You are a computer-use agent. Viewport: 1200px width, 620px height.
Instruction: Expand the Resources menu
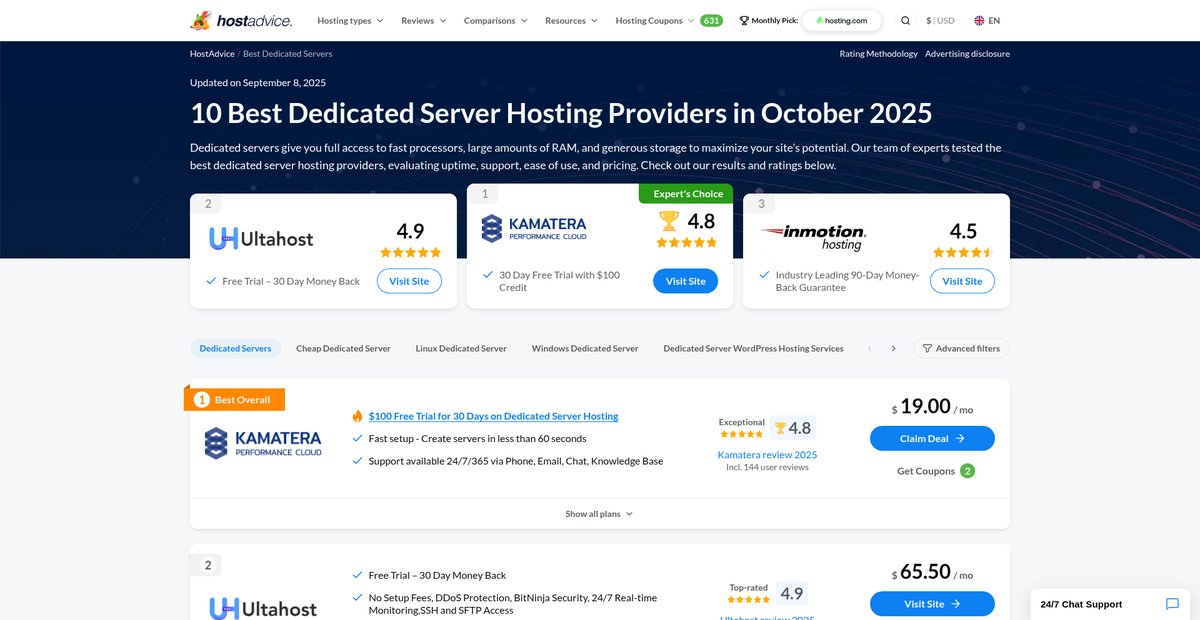571,20
